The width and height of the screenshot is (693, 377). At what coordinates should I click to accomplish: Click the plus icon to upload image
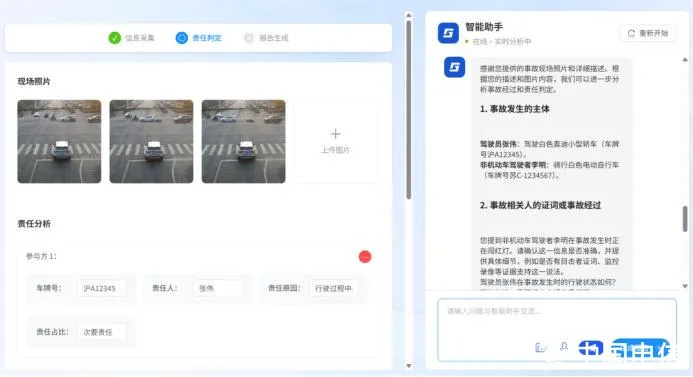point(335,134)
